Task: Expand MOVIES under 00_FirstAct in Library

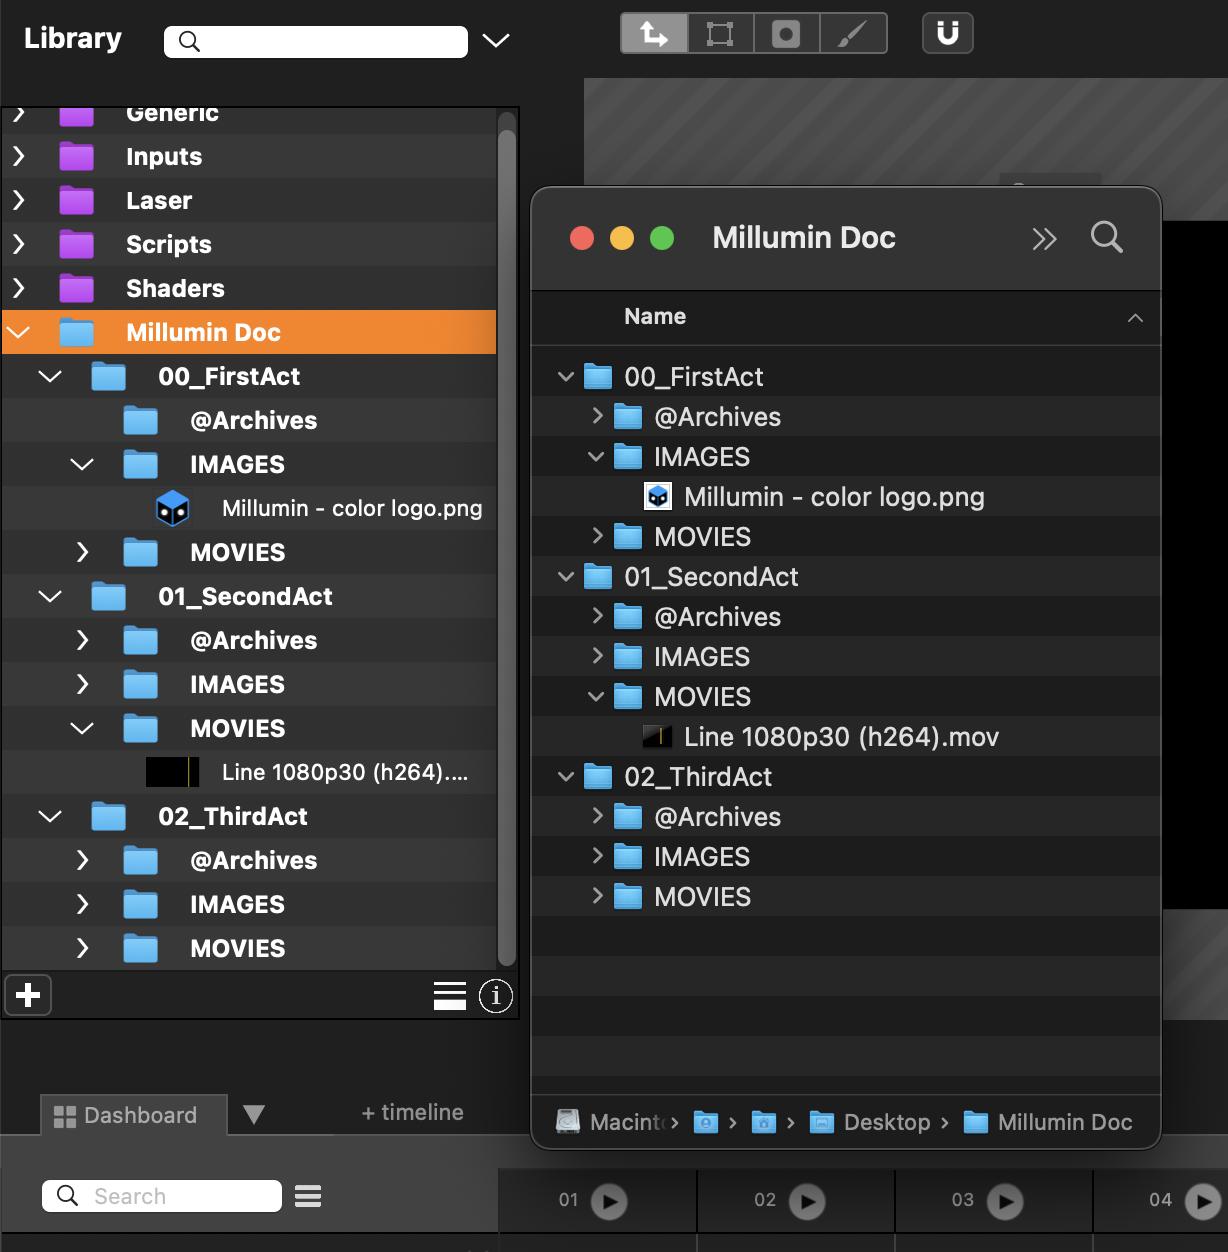Action: (83, 552)
